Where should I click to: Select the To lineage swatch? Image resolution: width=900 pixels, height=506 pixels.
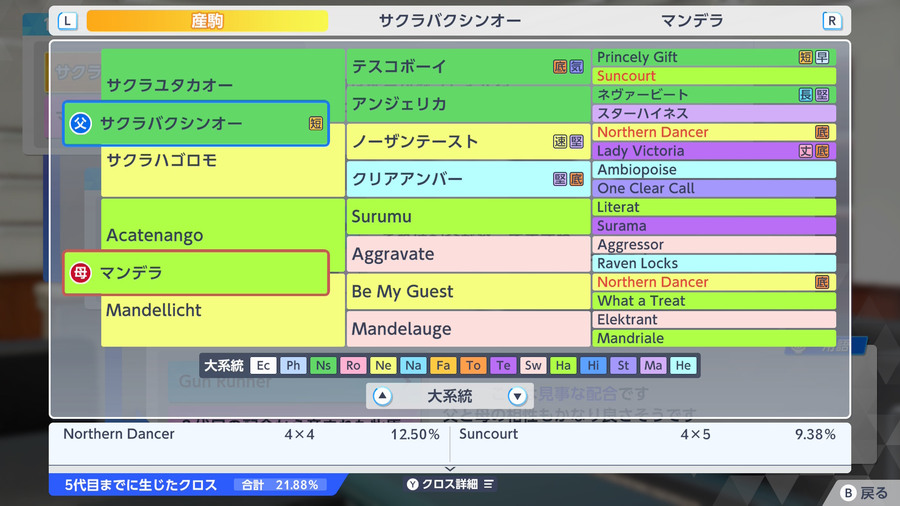(474, 365)
